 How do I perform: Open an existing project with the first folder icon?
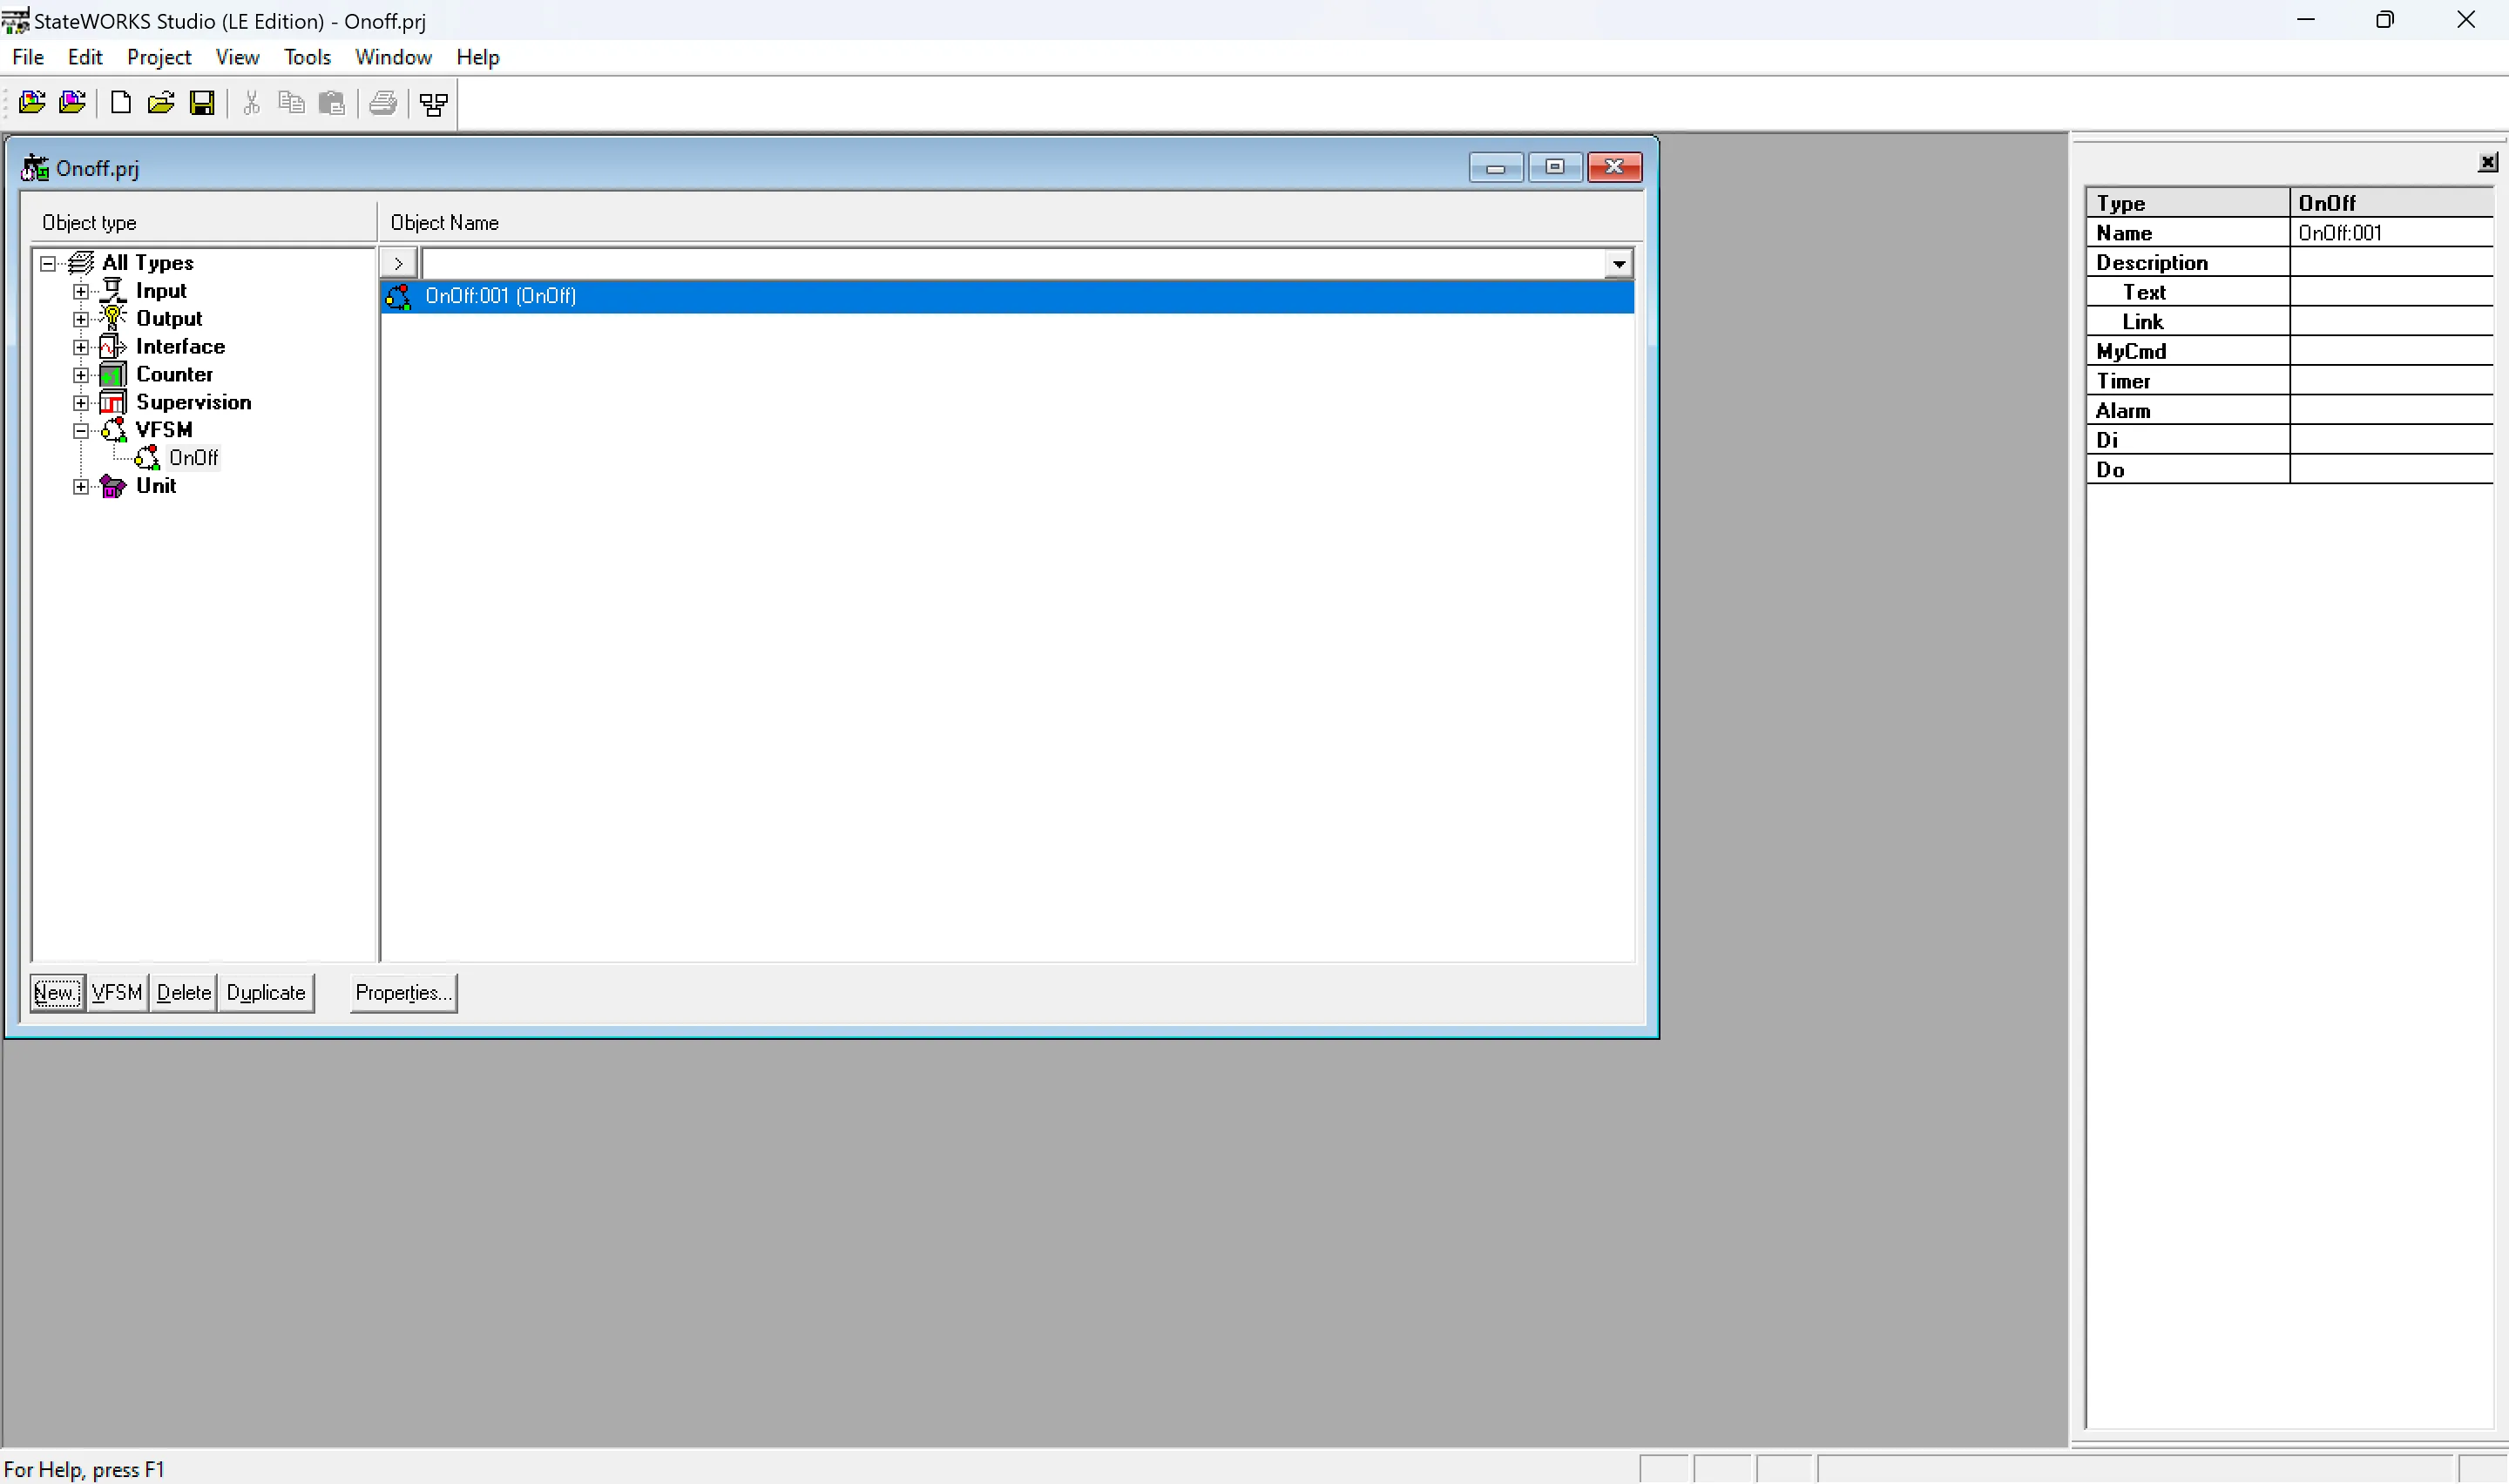click(x=33, y=102)
